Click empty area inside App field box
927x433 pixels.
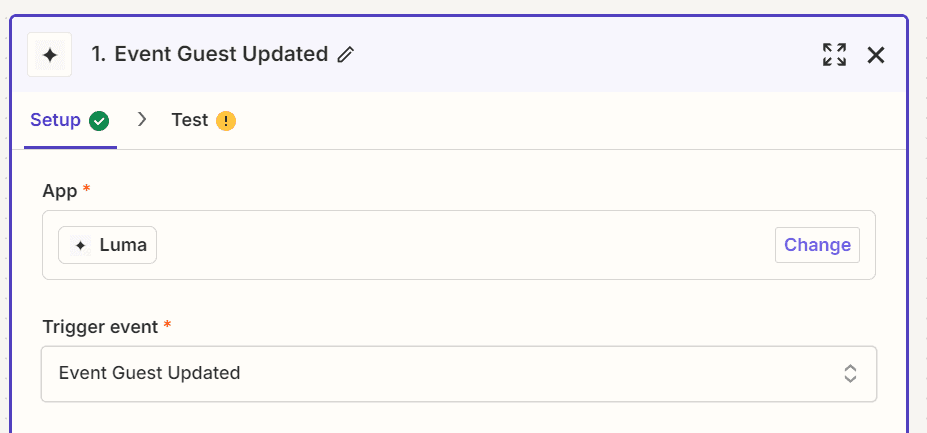click(x=461, y=245)
